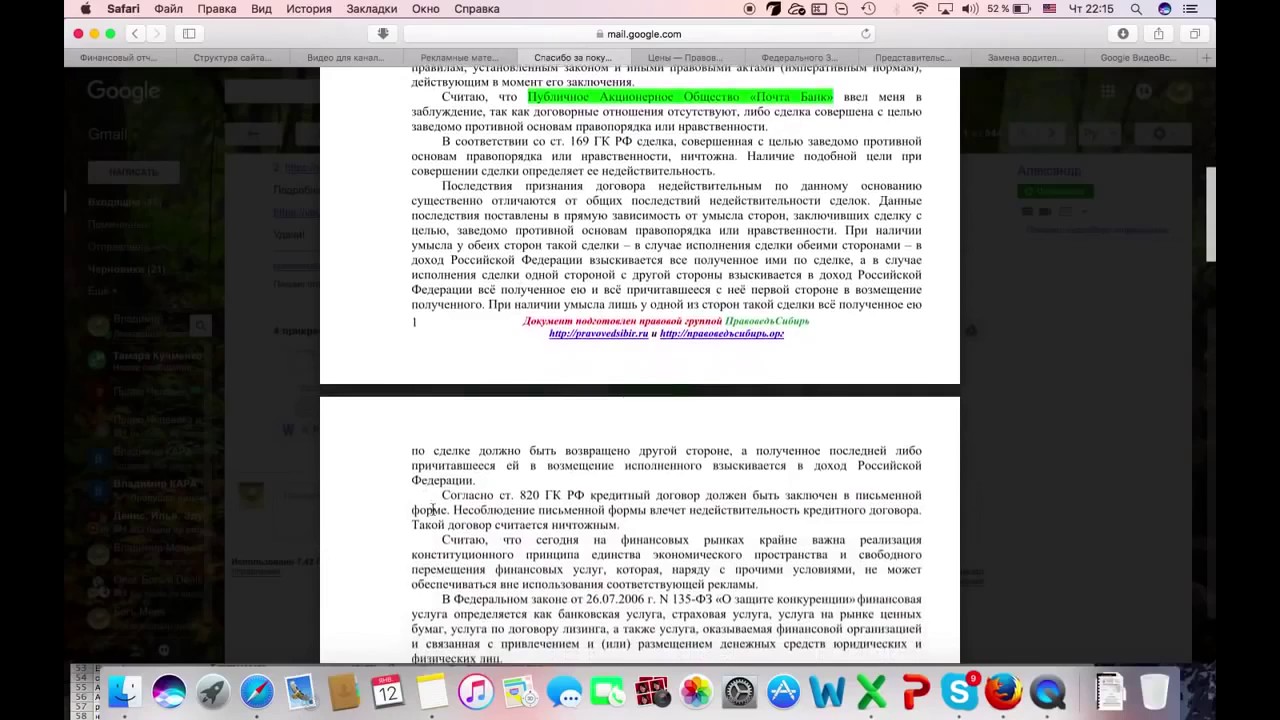1280x720 pixels.
Task: Launch Microsoft Excel from the Dock
Action: 872,692
